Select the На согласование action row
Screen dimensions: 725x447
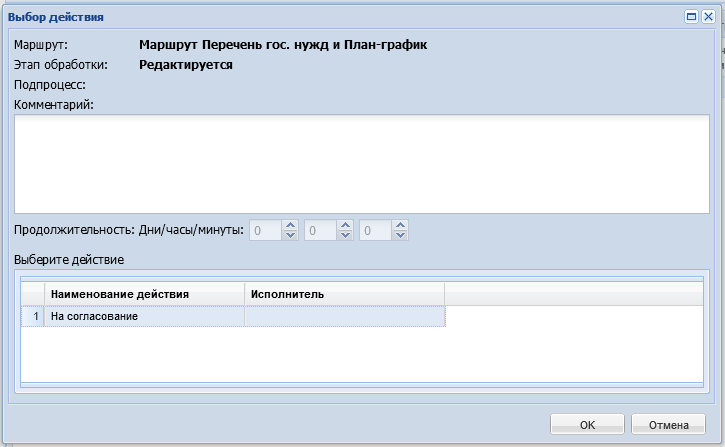click(x=144, y=316)
